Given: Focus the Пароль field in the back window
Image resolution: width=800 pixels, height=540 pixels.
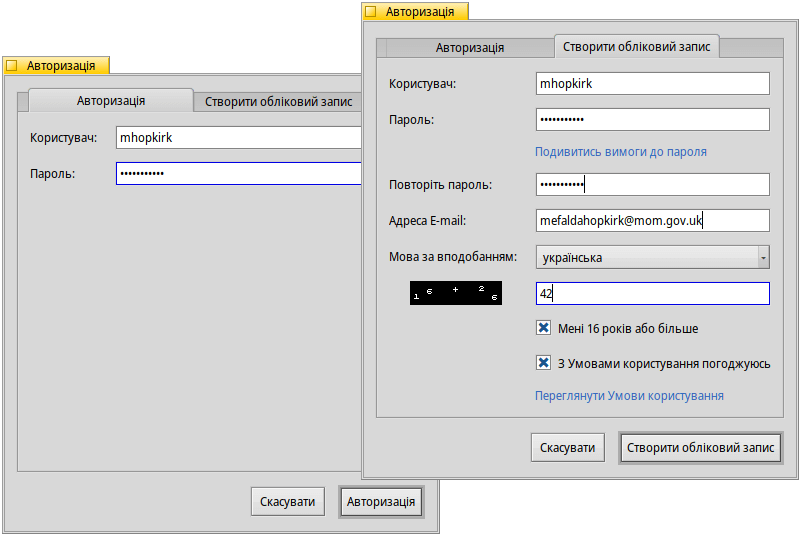Looking at the screenshot, I should pos(238,174).
